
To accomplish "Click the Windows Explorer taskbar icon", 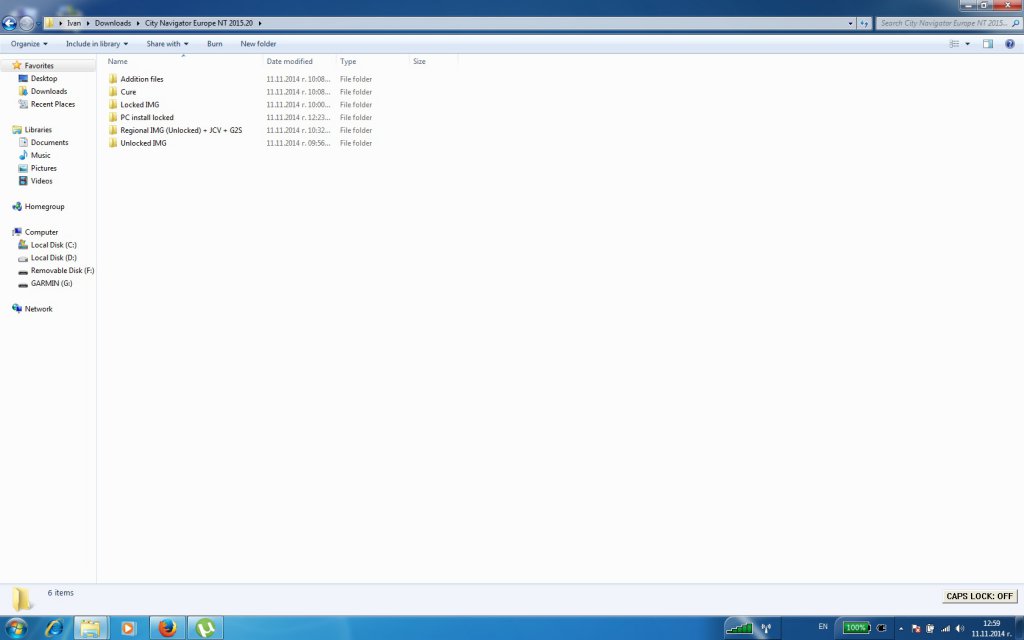I will coord(91,628).
